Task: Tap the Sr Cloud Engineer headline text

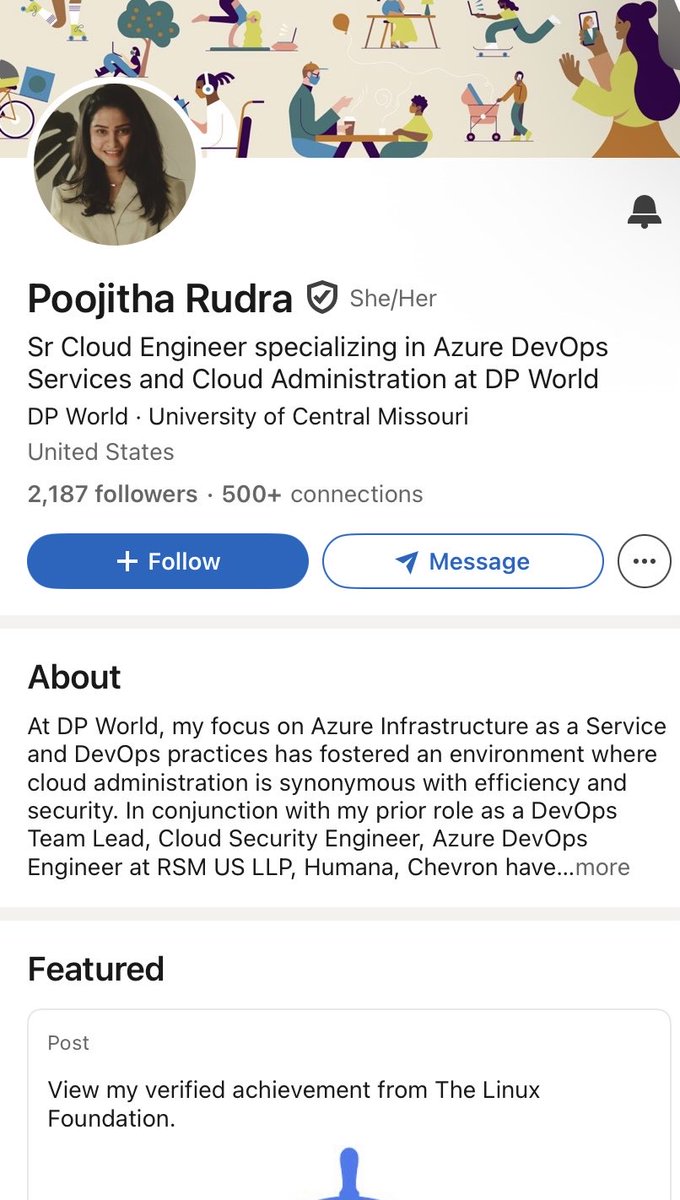Action: tap(318, 363)
